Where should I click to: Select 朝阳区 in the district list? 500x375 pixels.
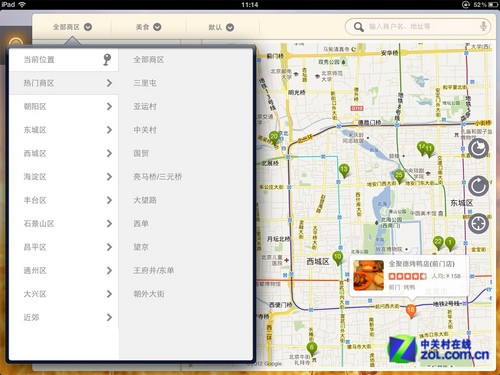(64, 106)
